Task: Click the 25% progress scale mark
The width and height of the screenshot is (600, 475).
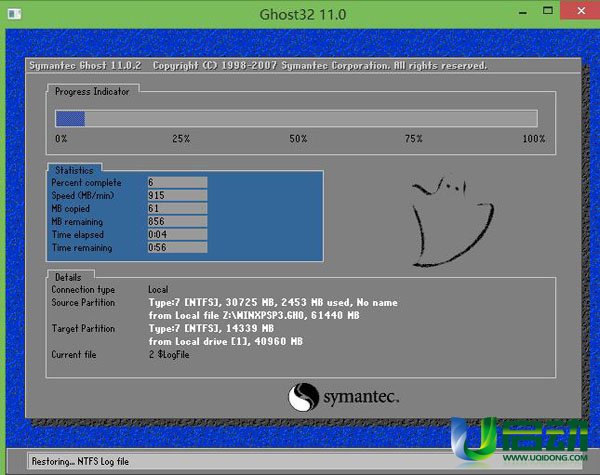Action: pyautogui.click(x=181, y=139)
